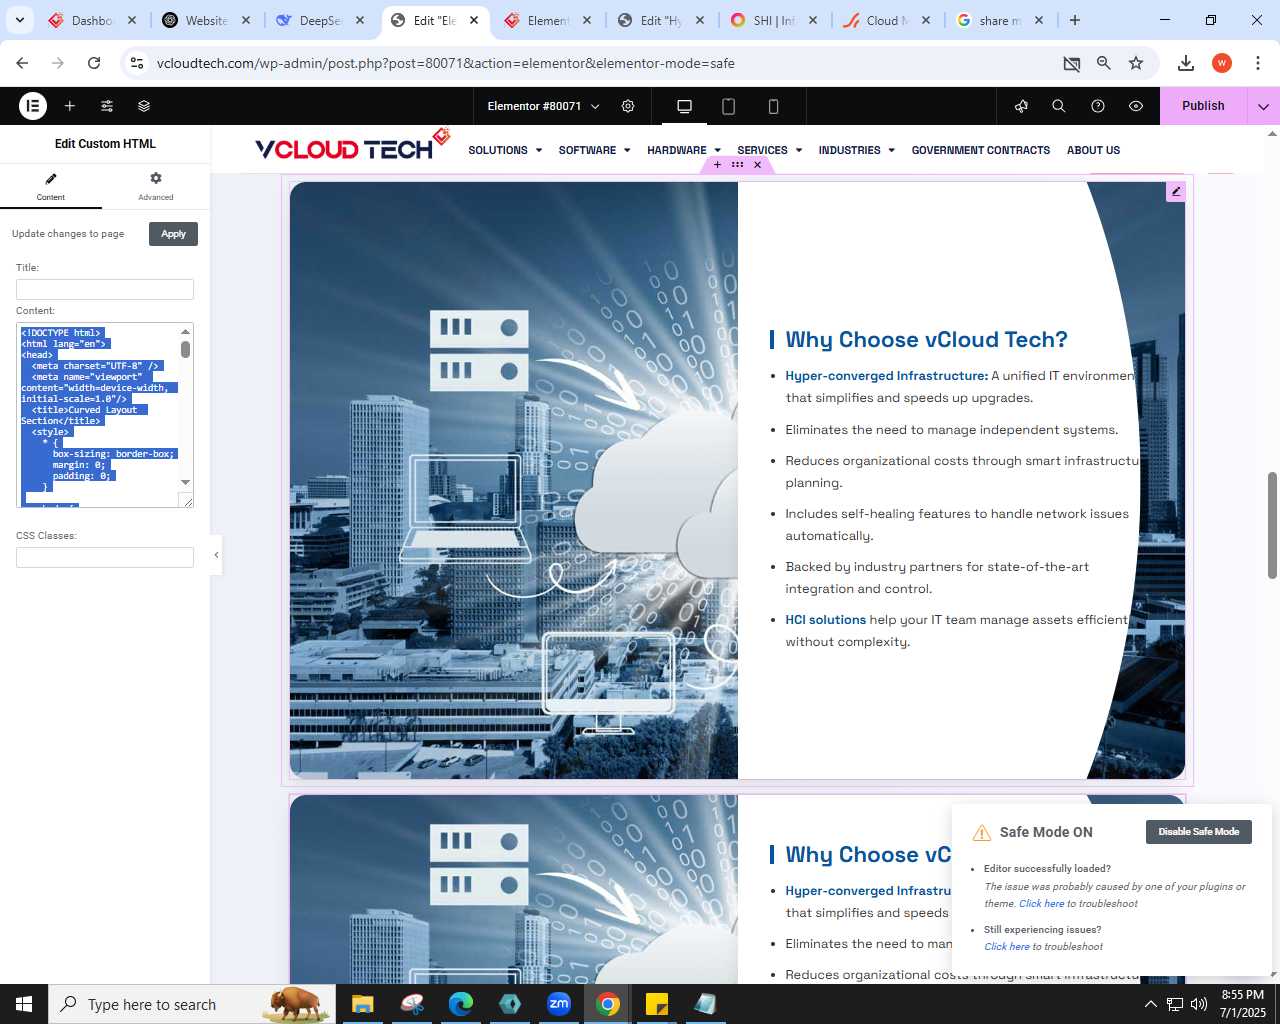Switch to mobile preview mode
Viewport: 1280px width, 1024px height.
[773, 106]
